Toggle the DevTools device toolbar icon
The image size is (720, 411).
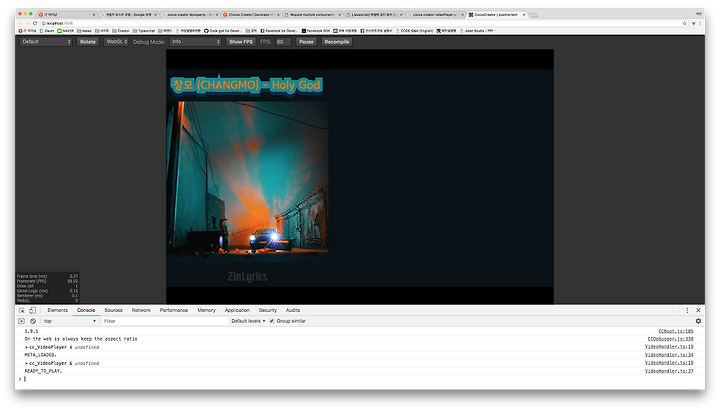(x=33, y=310)
